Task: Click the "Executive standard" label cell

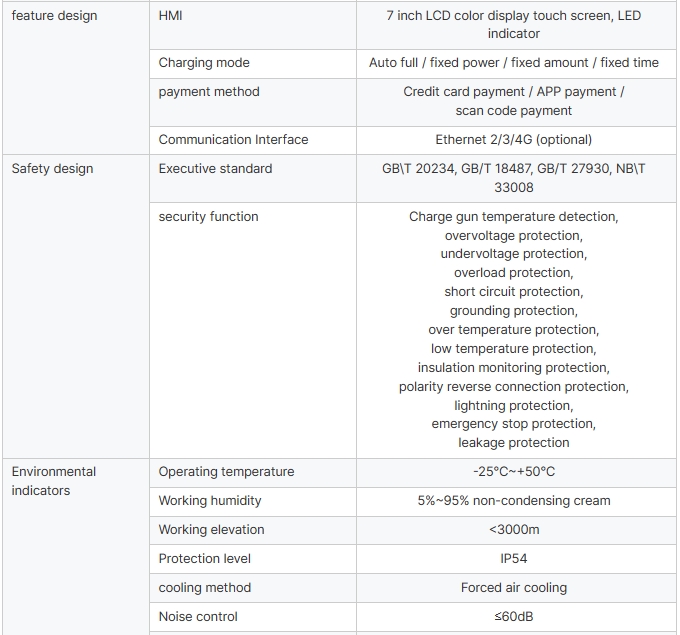Action: (x=215, y=169)
